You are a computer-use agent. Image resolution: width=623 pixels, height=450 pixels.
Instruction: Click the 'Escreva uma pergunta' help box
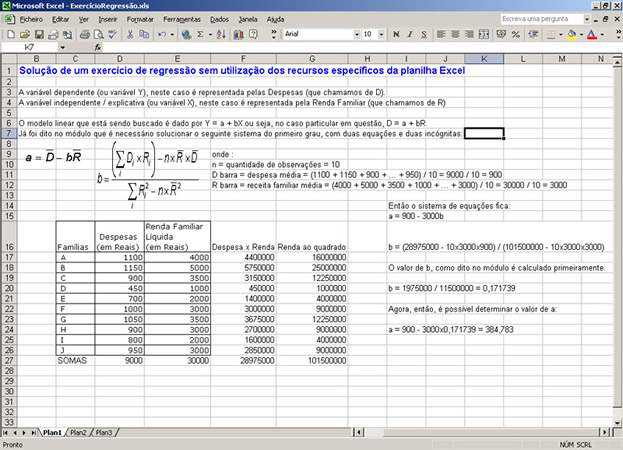(x=543, y=18)
